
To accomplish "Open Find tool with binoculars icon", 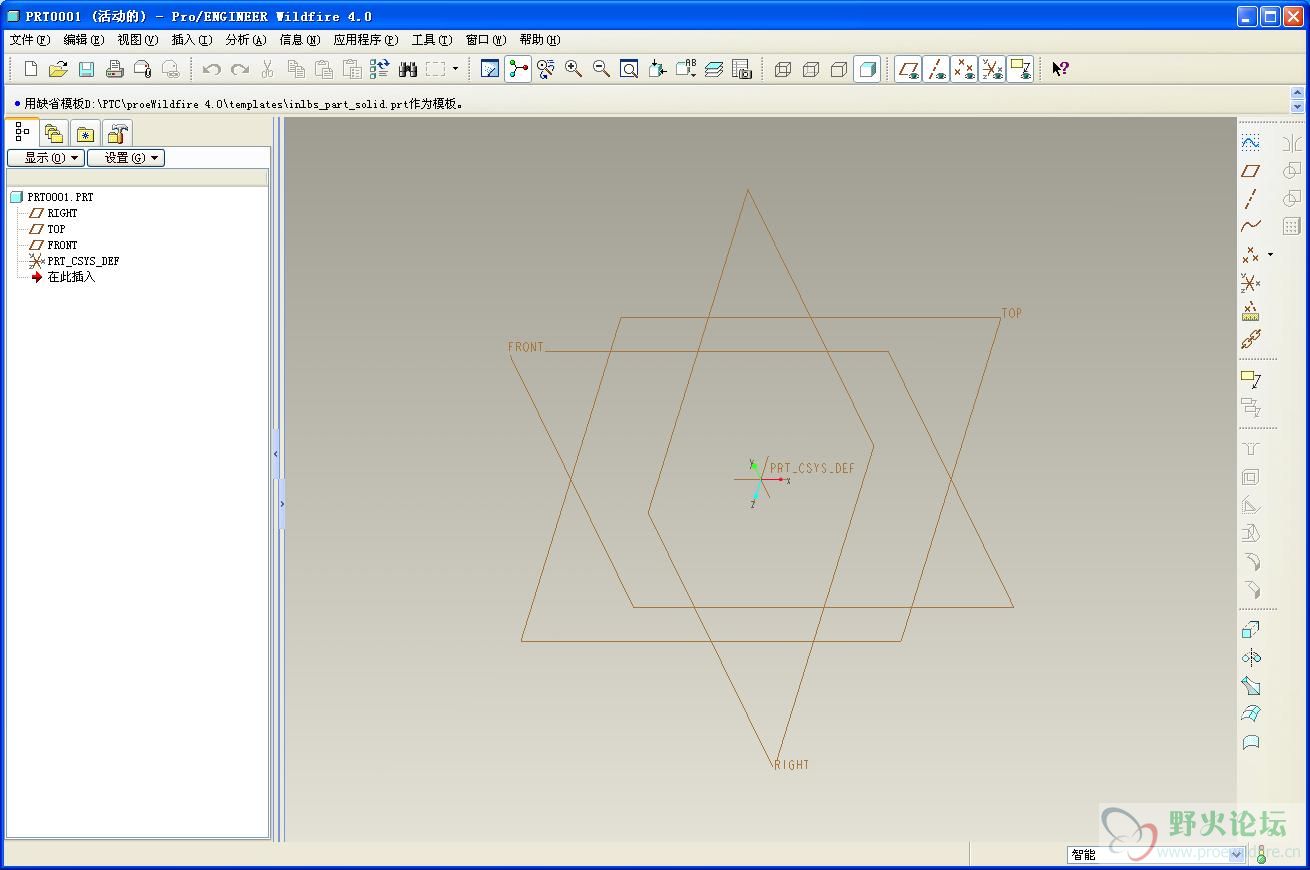I will (x=407, y=69).
